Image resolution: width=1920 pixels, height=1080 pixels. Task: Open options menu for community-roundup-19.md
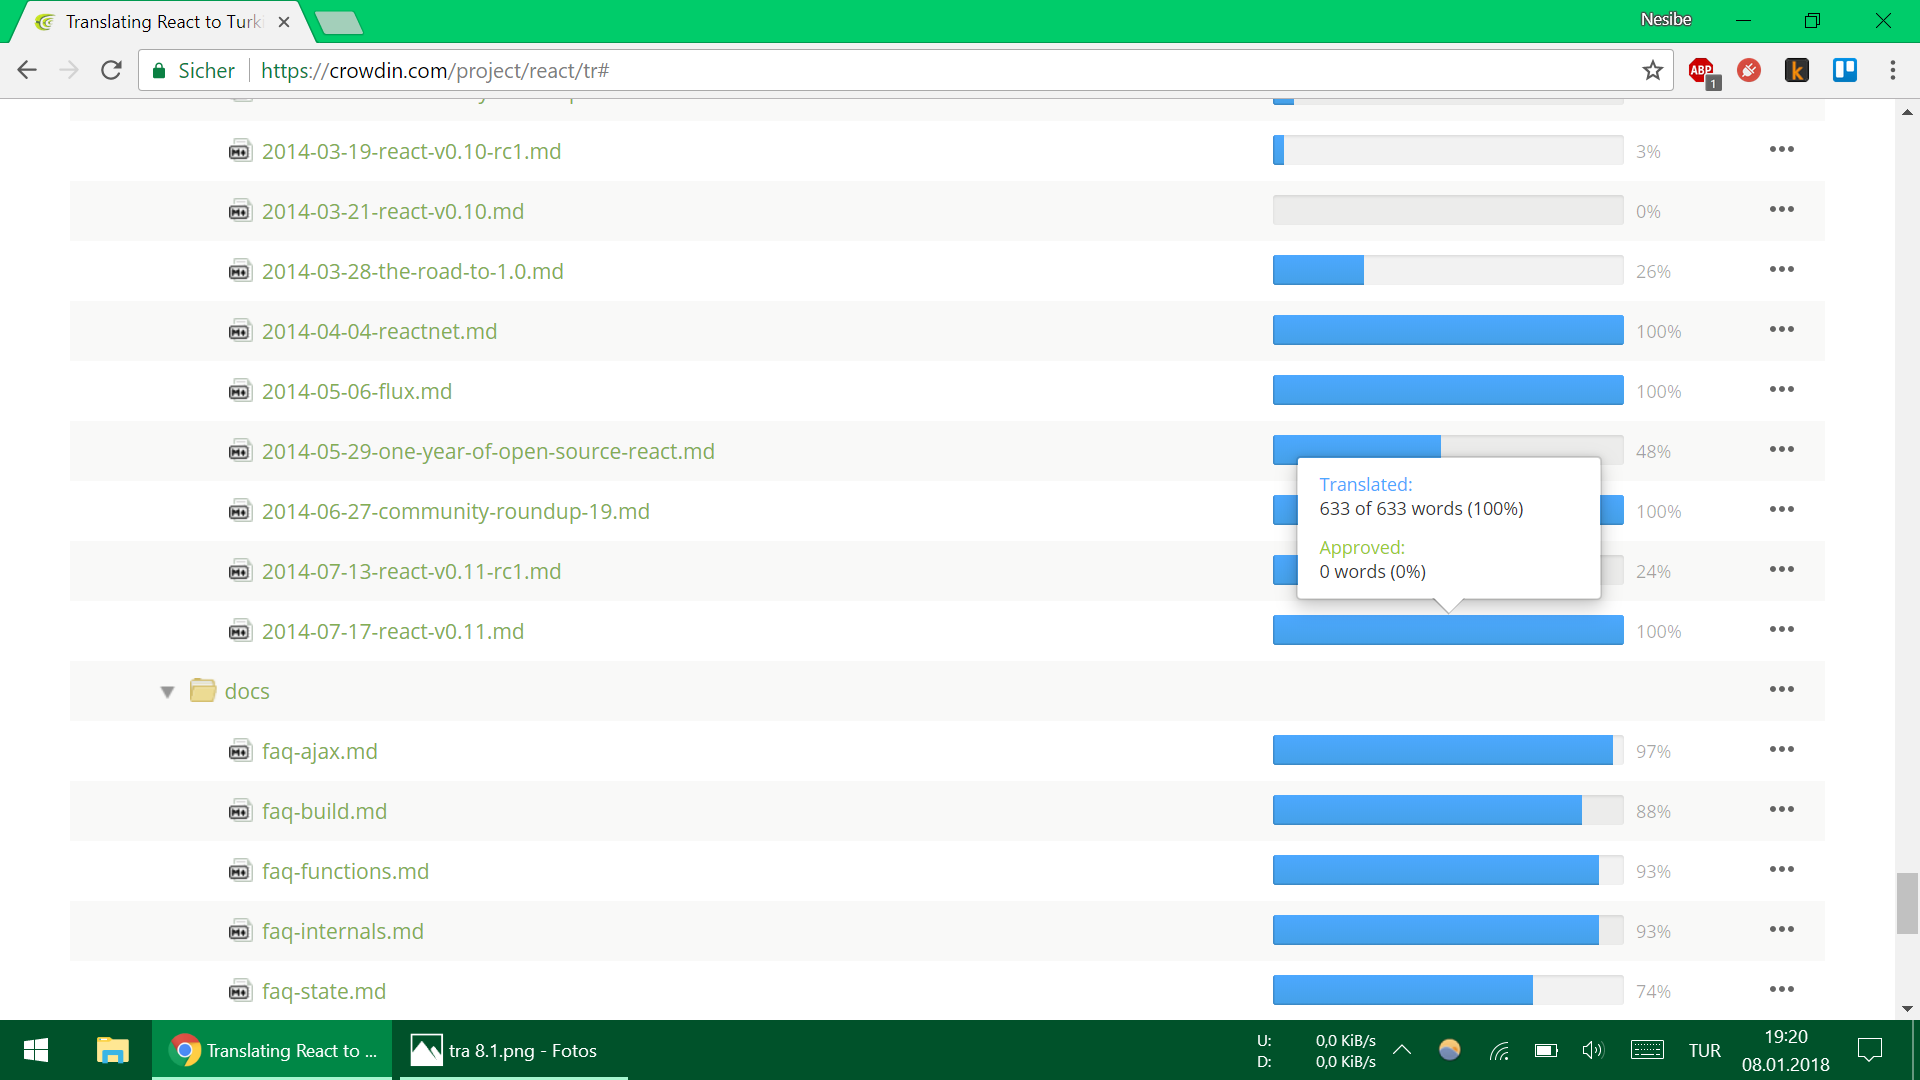coord(1782,510)
